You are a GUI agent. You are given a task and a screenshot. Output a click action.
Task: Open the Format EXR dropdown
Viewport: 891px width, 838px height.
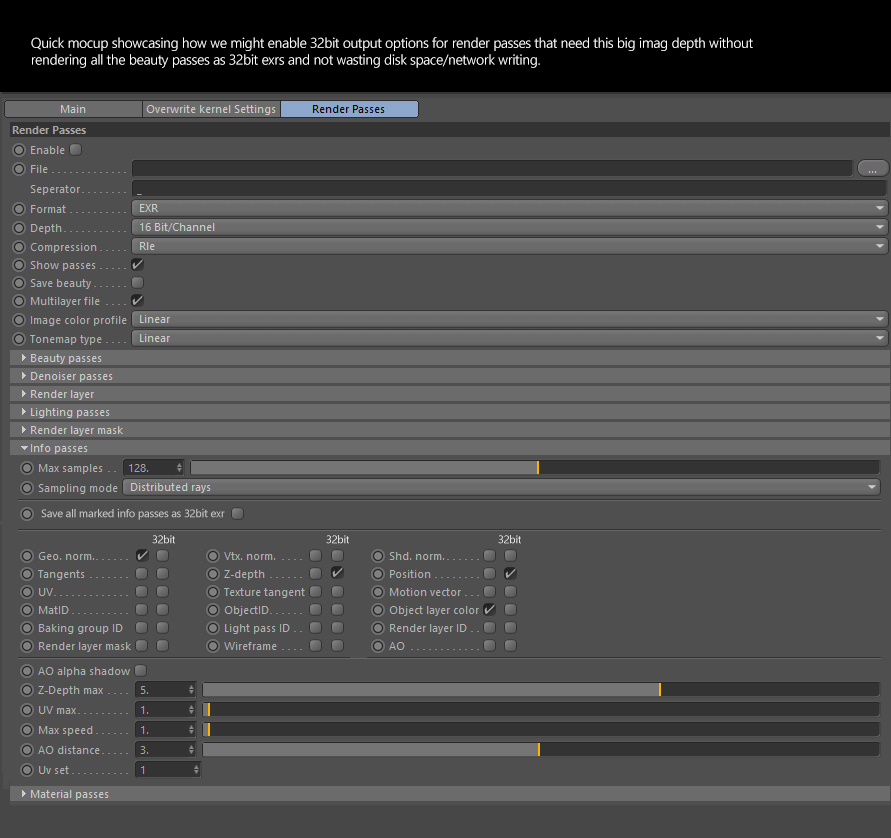point(509,209)
